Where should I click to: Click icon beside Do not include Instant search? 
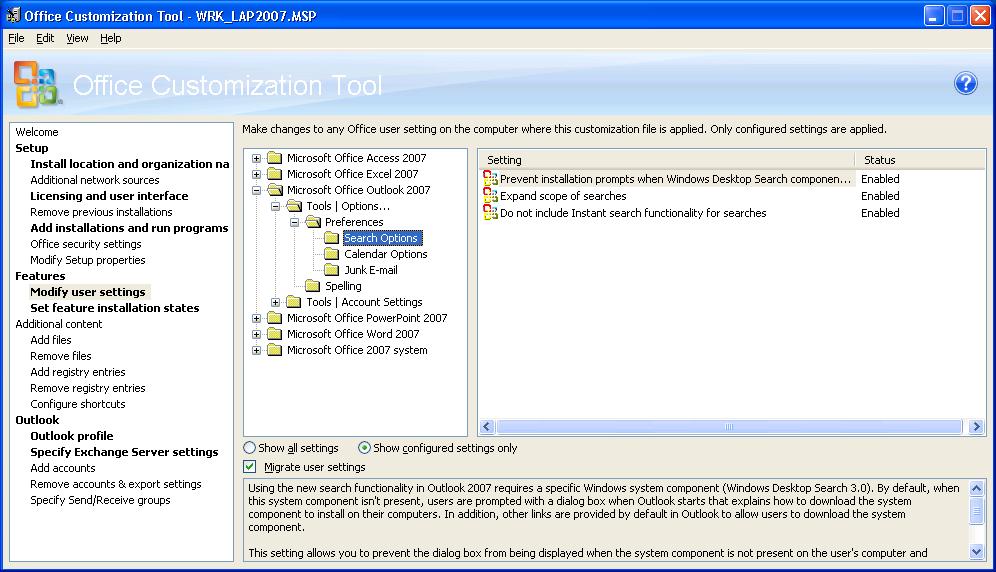tap(490, 212)
